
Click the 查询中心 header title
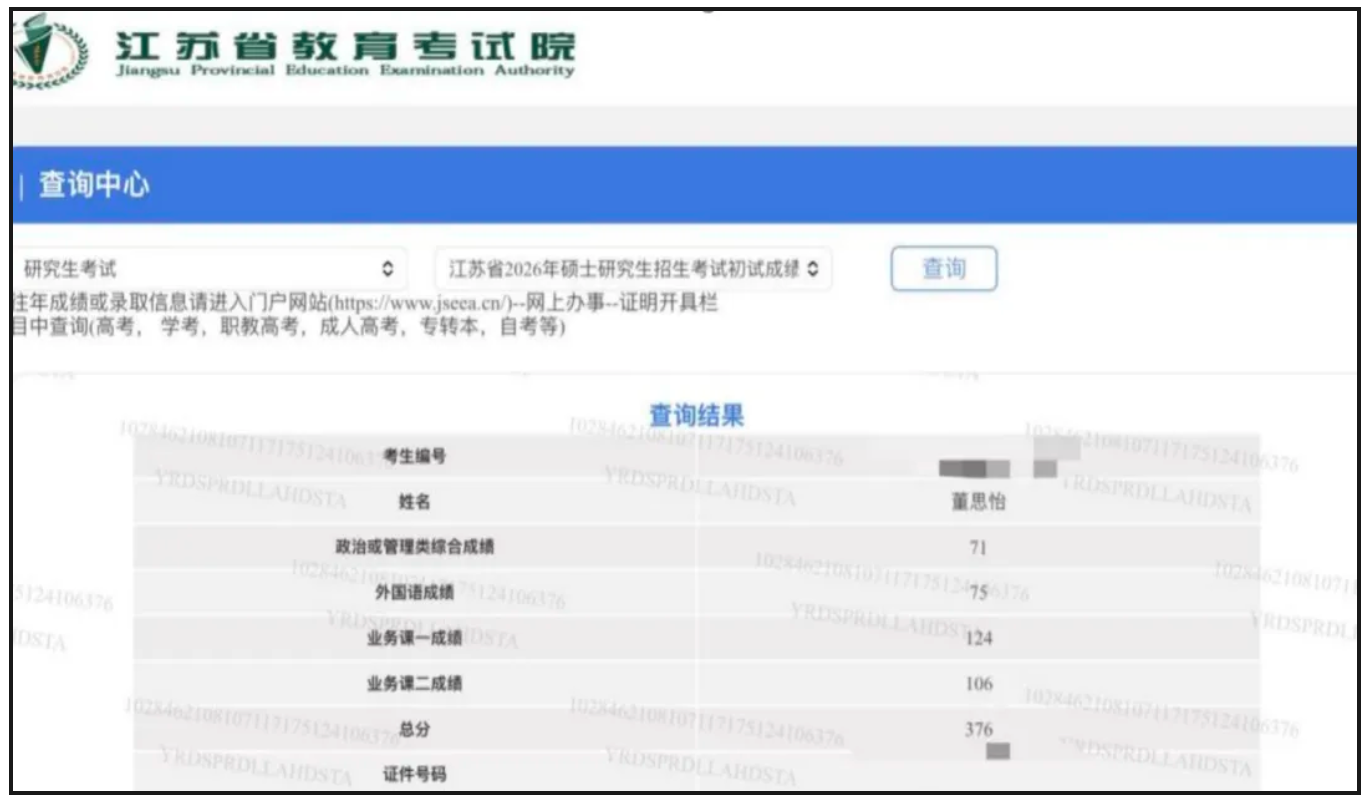[94, 185]
